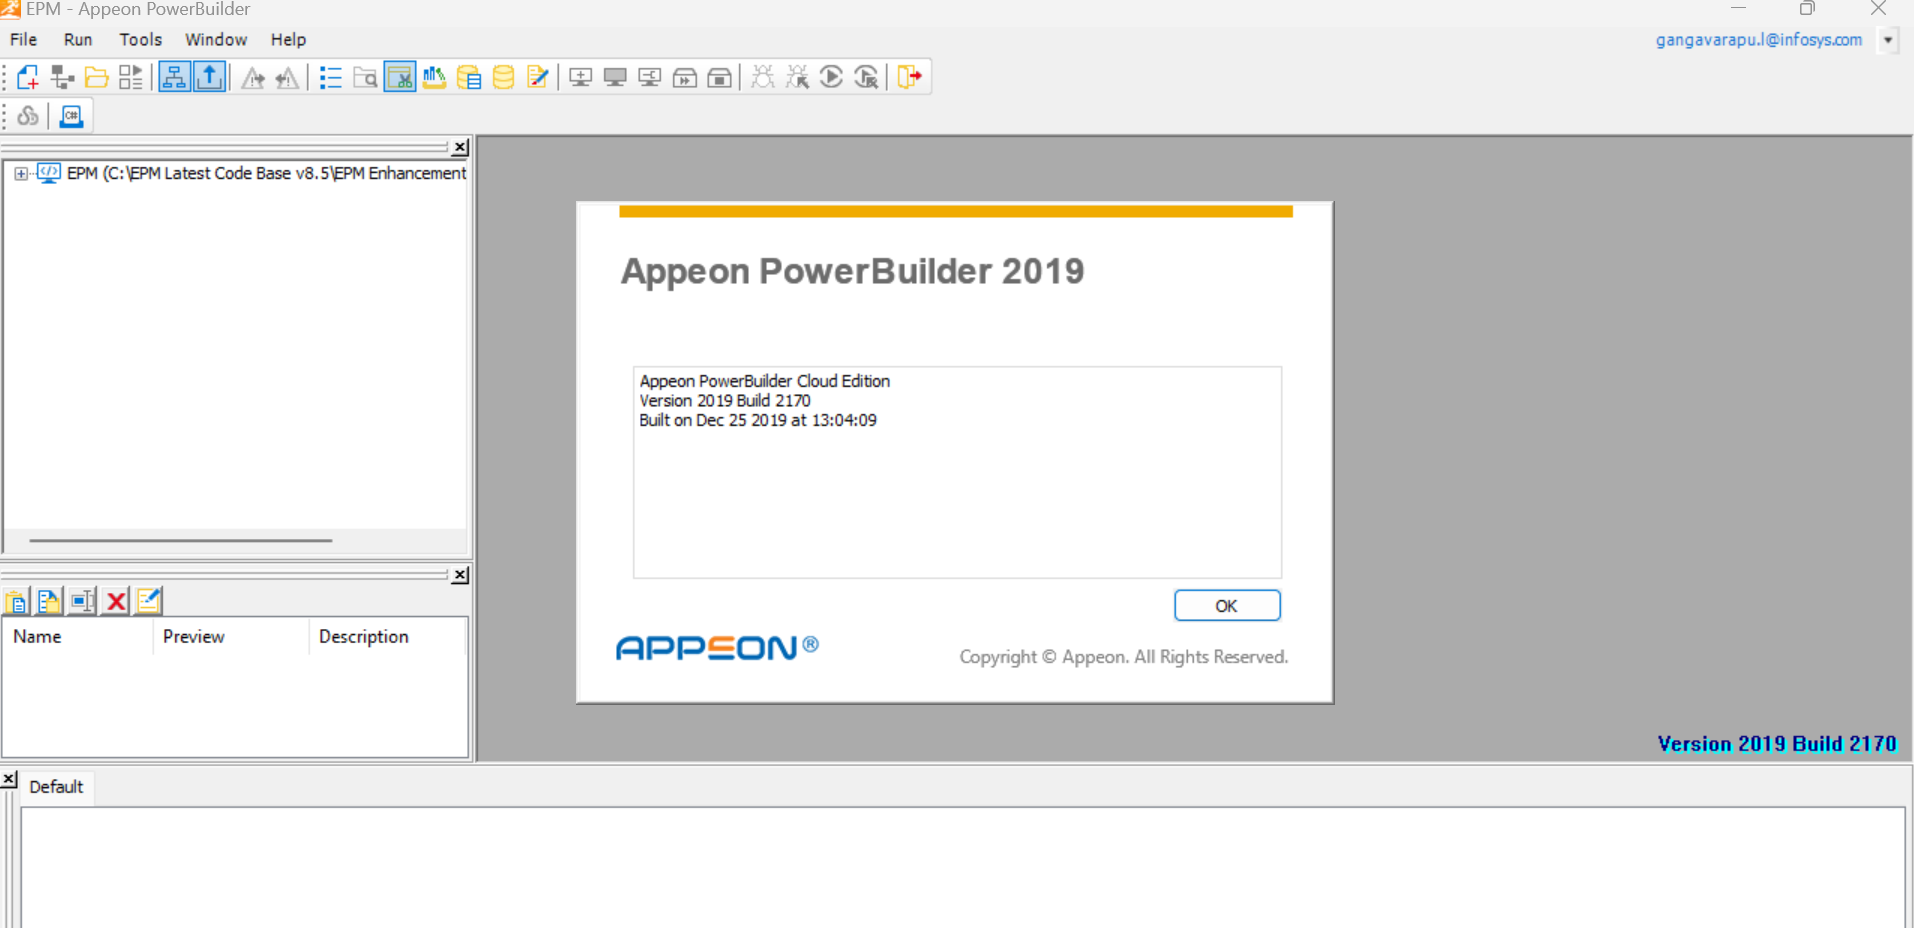This screenshot has width=1914, height=928.
Task: Open the Tools menu
Action: pyautogui.click(x=140, y=40)
